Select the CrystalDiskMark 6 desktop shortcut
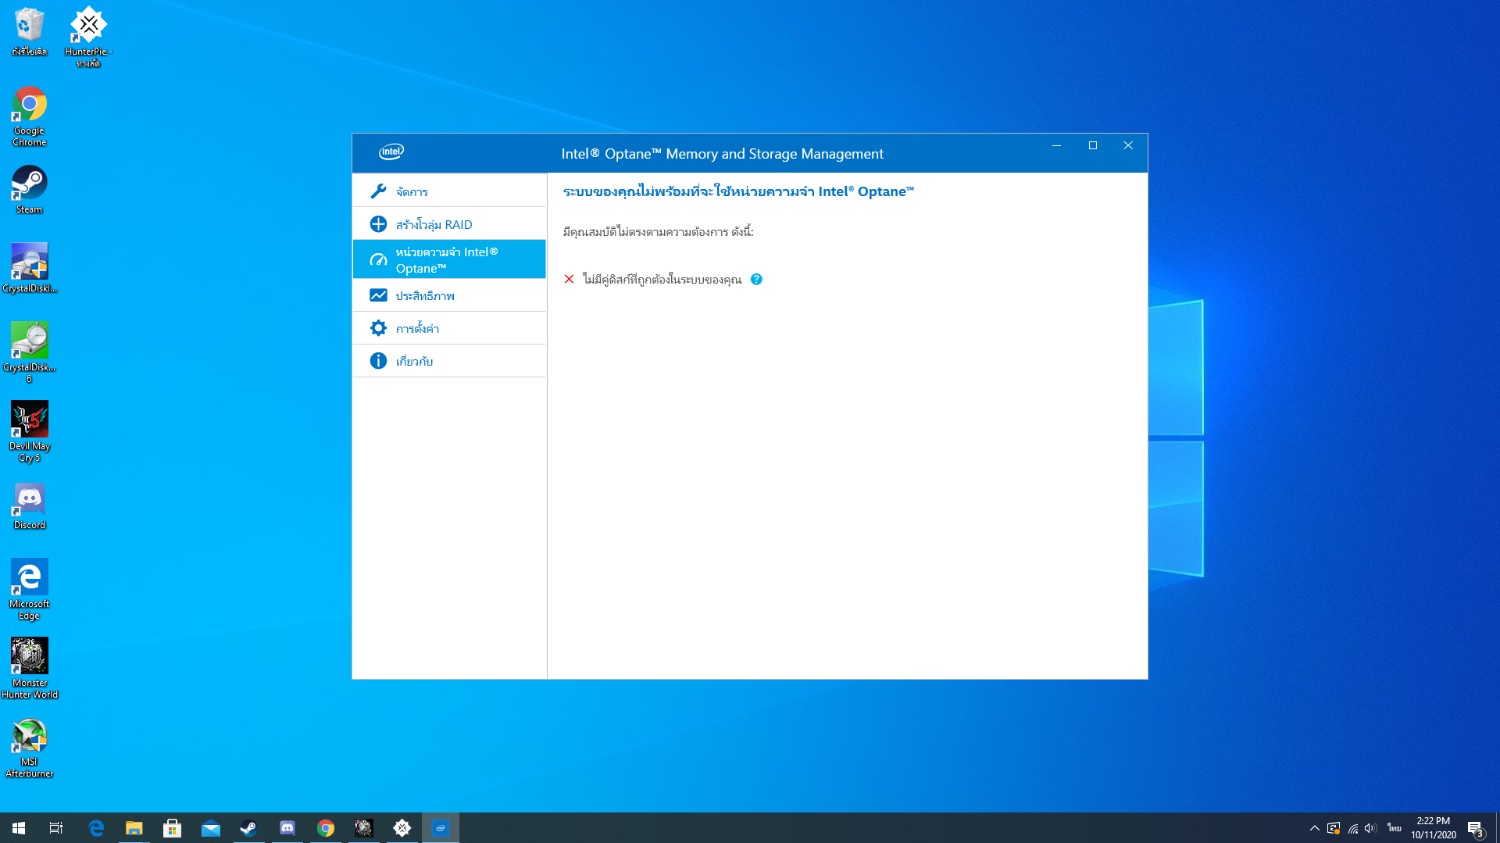1500x843 pixels. 30,353
